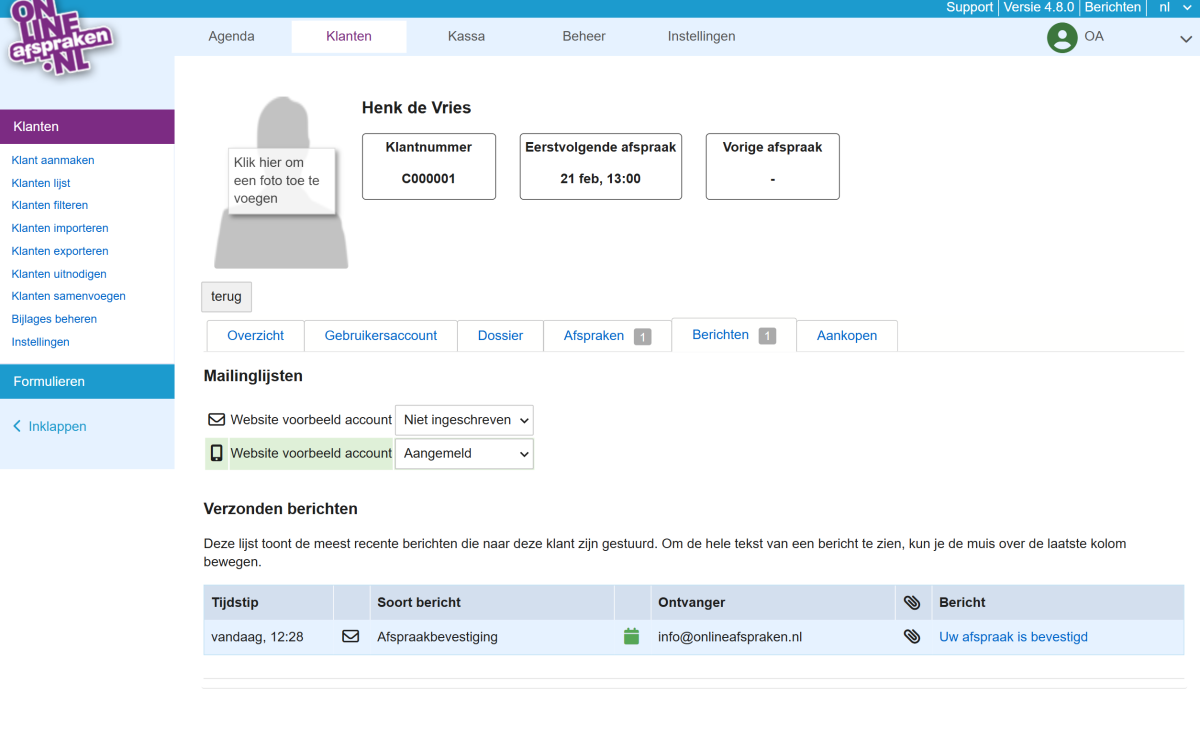1200x748 pixels.
Task: Open the Aangemeld subscription dropdown
Action: pos(464,453)
